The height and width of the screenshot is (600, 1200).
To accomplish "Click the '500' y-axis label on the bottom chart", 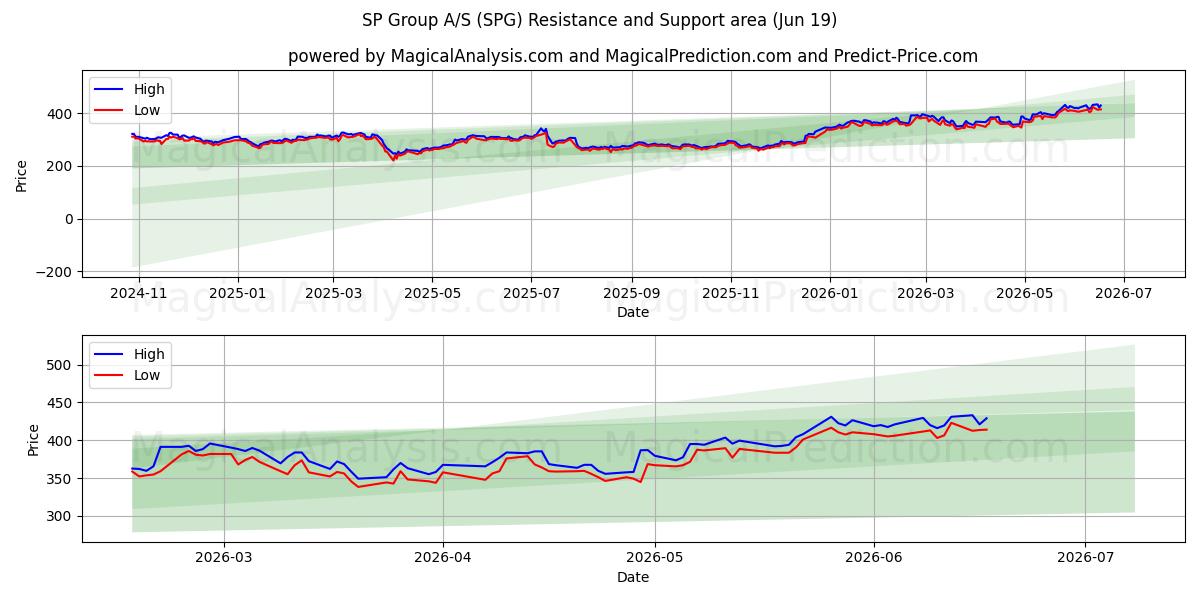I will click(x=62, y=366).
